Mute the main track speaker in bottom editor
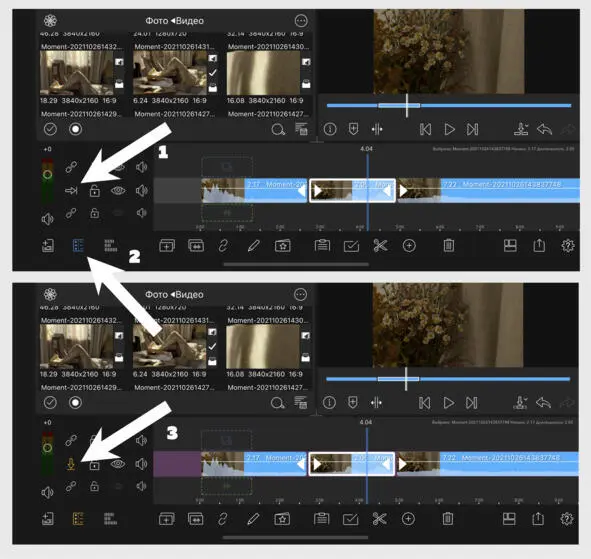 (141, 464)
